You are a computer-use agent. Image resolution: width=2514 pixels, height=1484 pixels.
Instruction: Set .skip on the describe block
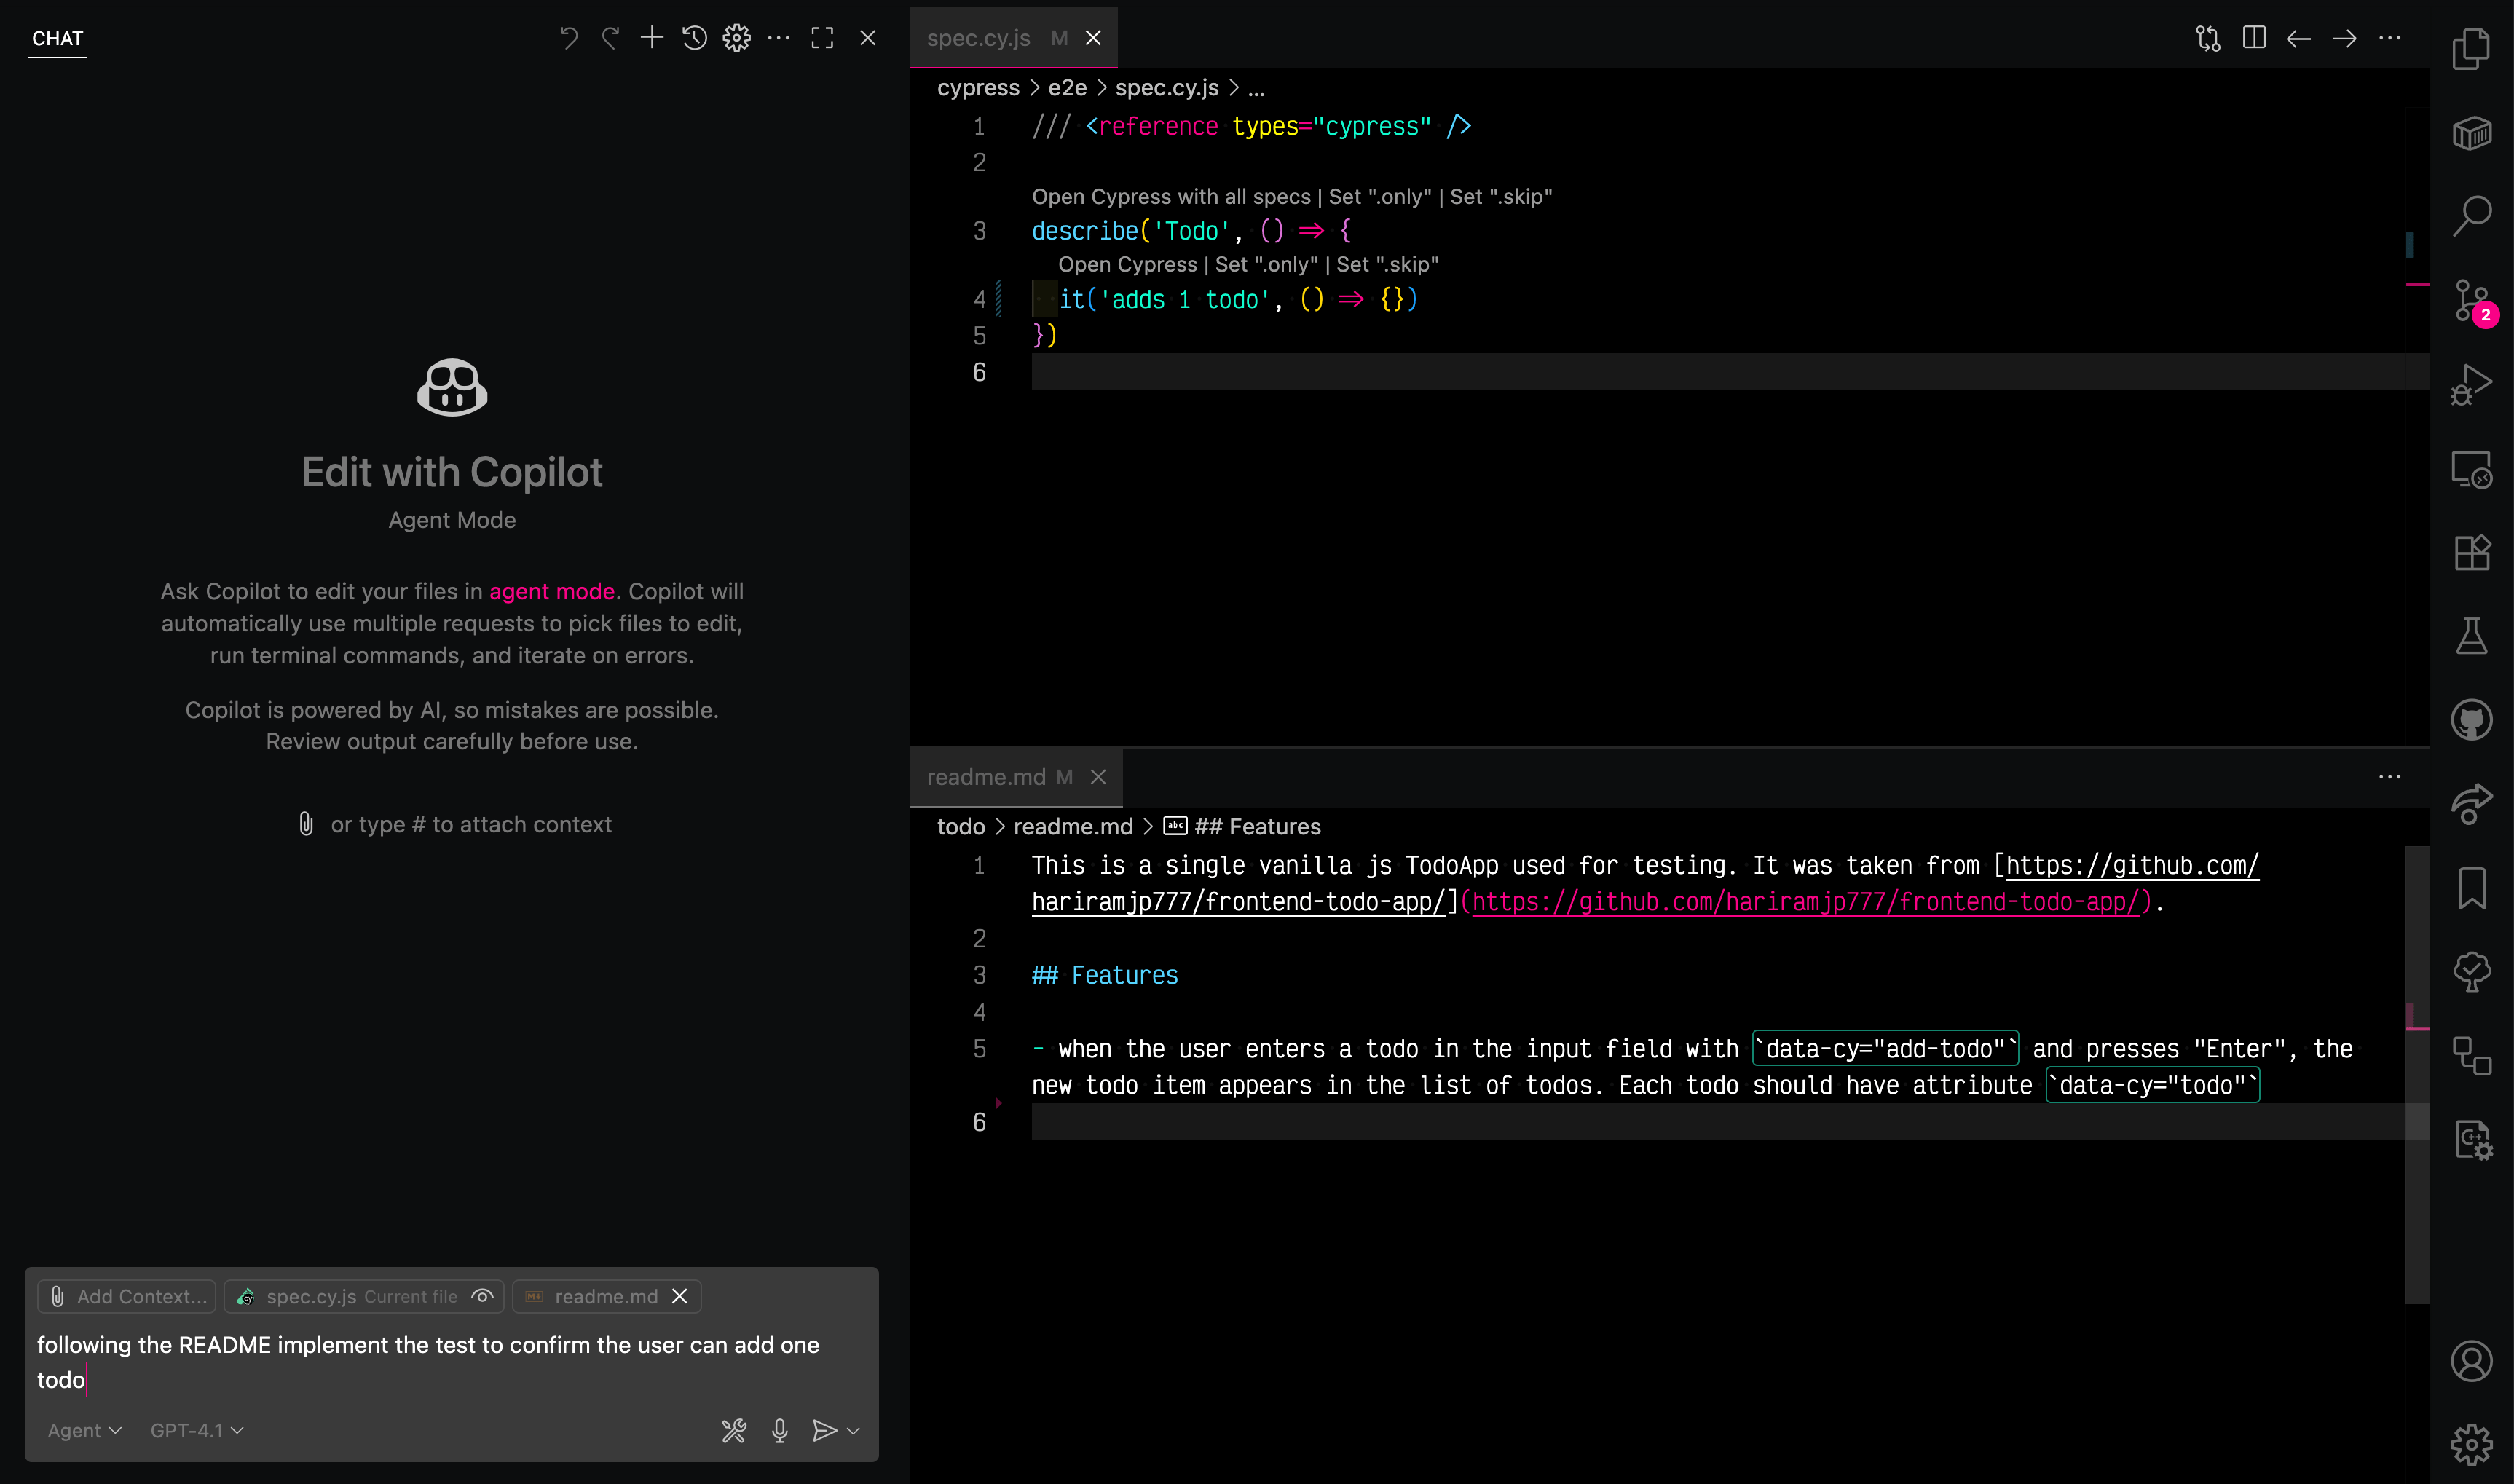coord(1501,197)
